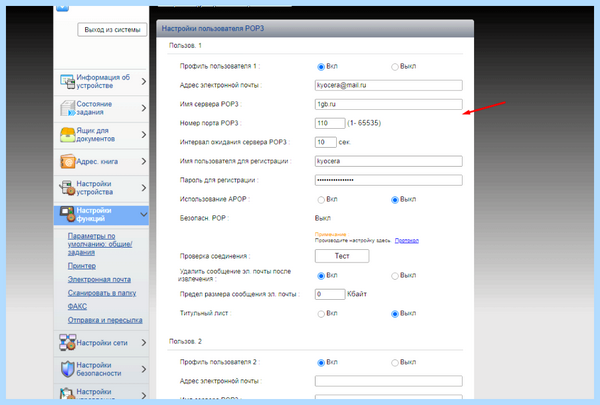
Task: Open Параметры по умолчанию: общие/задания link
Action: tap(100, 244)
